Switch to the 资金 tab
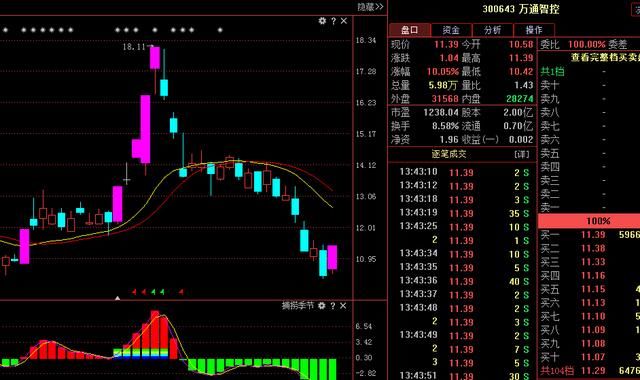The height and width of the screenshot is (380, 640). [x=451, y=30]
